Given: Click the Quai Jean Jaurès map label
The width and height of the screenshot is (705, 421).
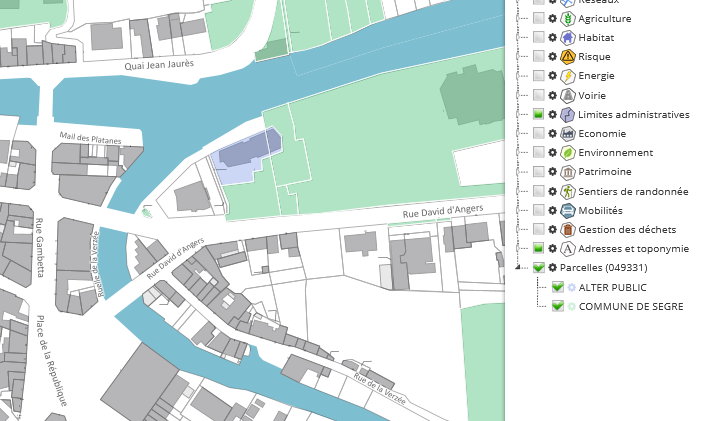Looking at the screenshot, I should (x=158, y=65).
